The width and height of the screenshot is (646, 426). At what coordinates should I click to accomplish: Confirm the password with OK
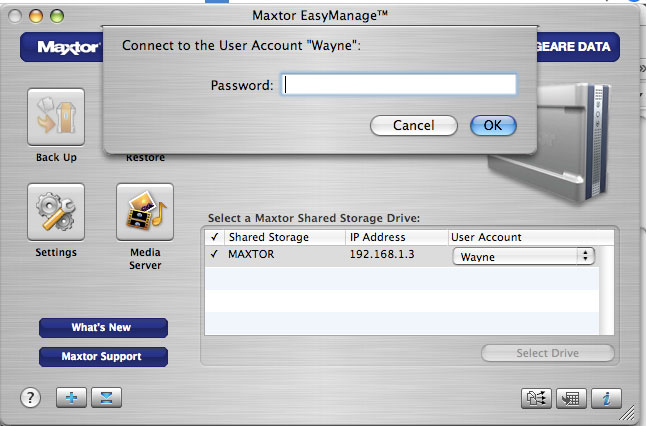coord(493,125)
